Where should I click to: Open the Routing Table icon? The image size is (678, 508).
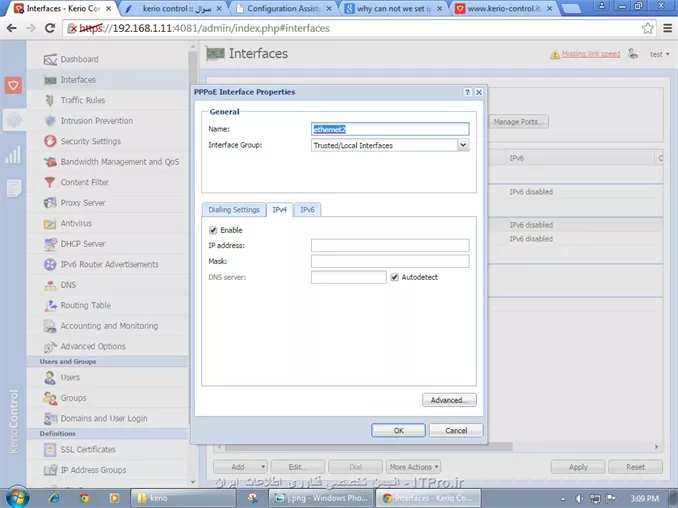point(50,305)
